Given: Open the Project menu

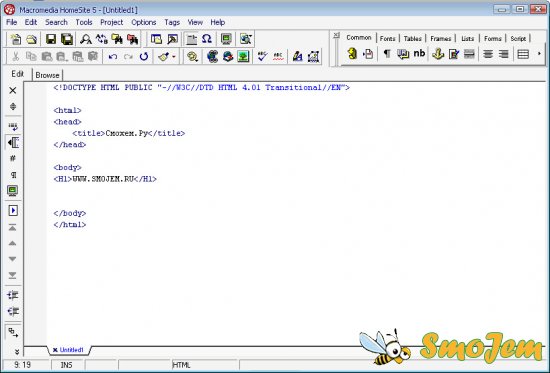Looking at the screenshot, I should click(x=112, y=22).
